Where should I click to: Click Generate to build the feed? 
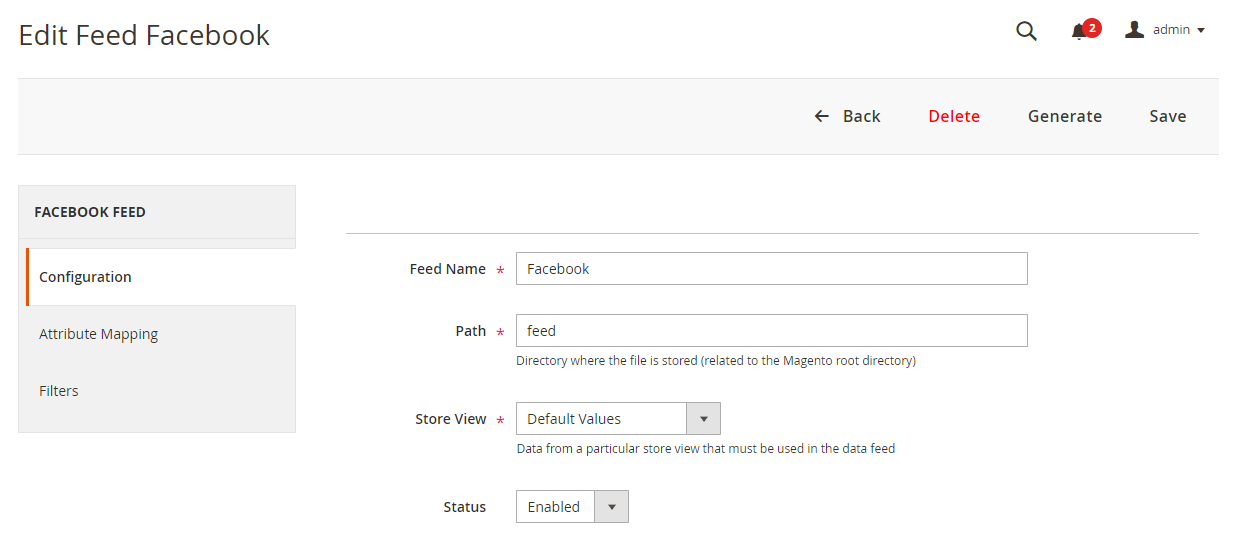(1064, 116)
